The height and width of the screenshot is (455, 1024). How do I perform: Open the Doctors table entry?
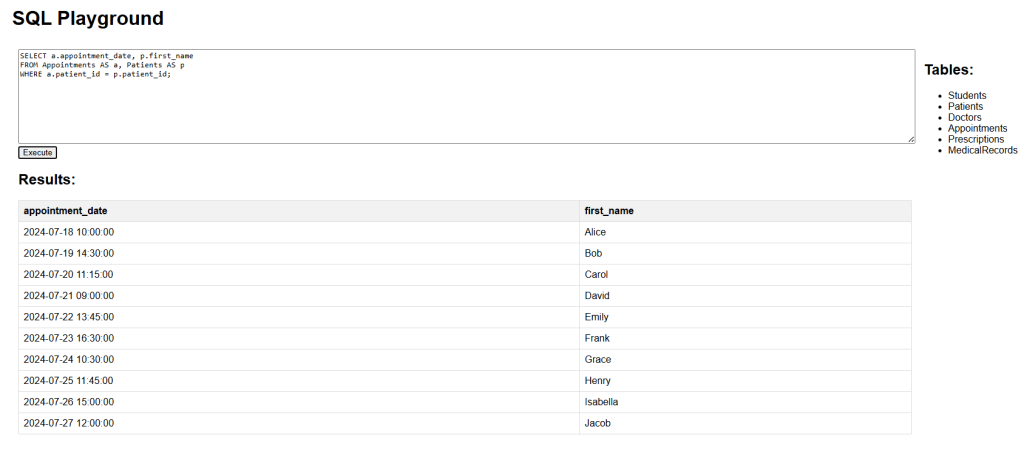[965, 118]
